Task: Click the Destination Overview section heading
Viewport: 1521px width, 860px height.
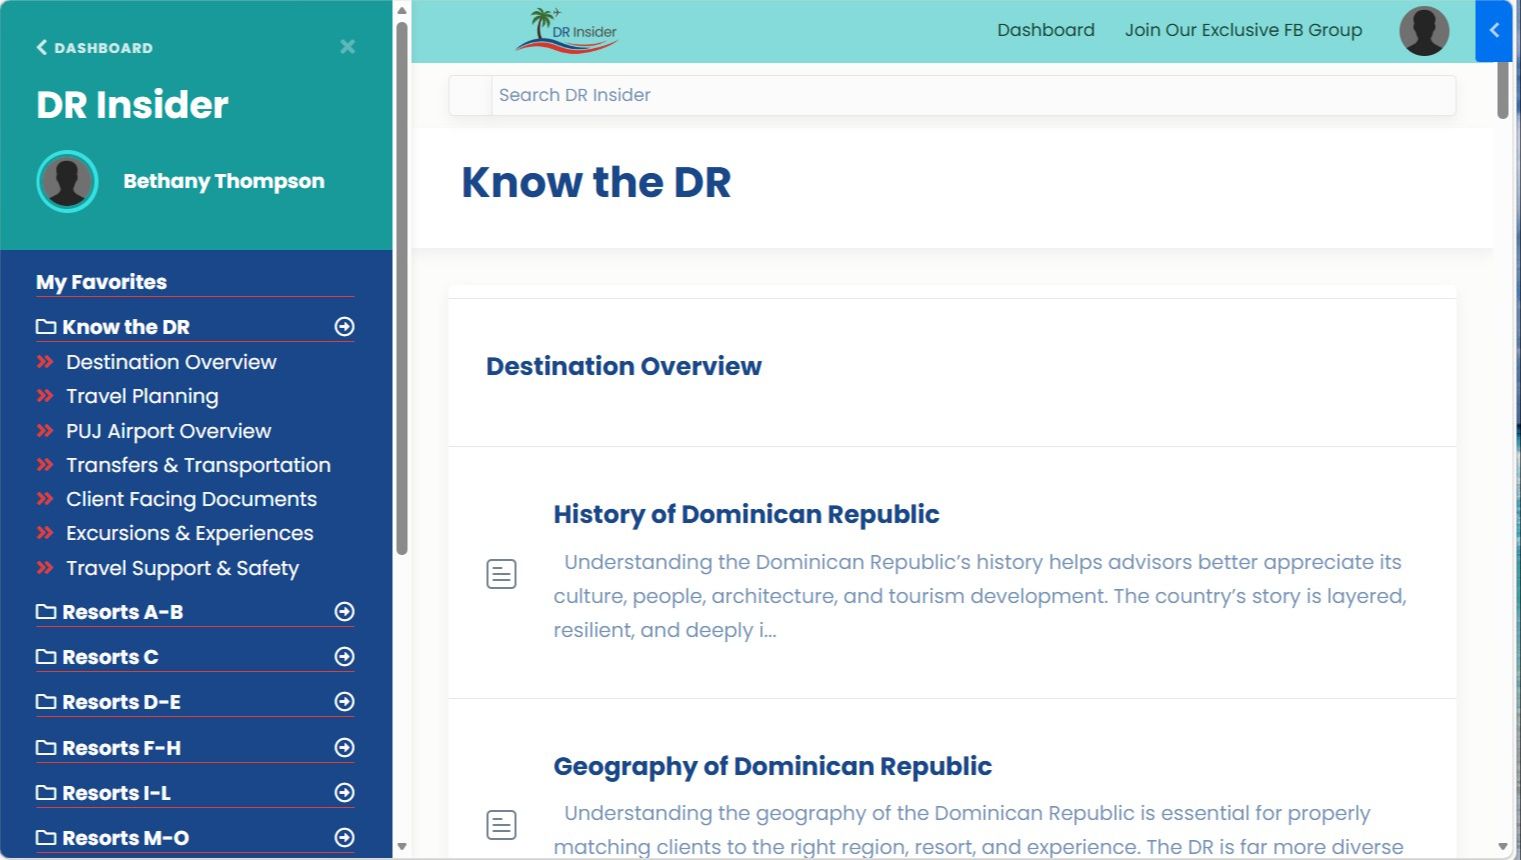Action: [624, 366]
